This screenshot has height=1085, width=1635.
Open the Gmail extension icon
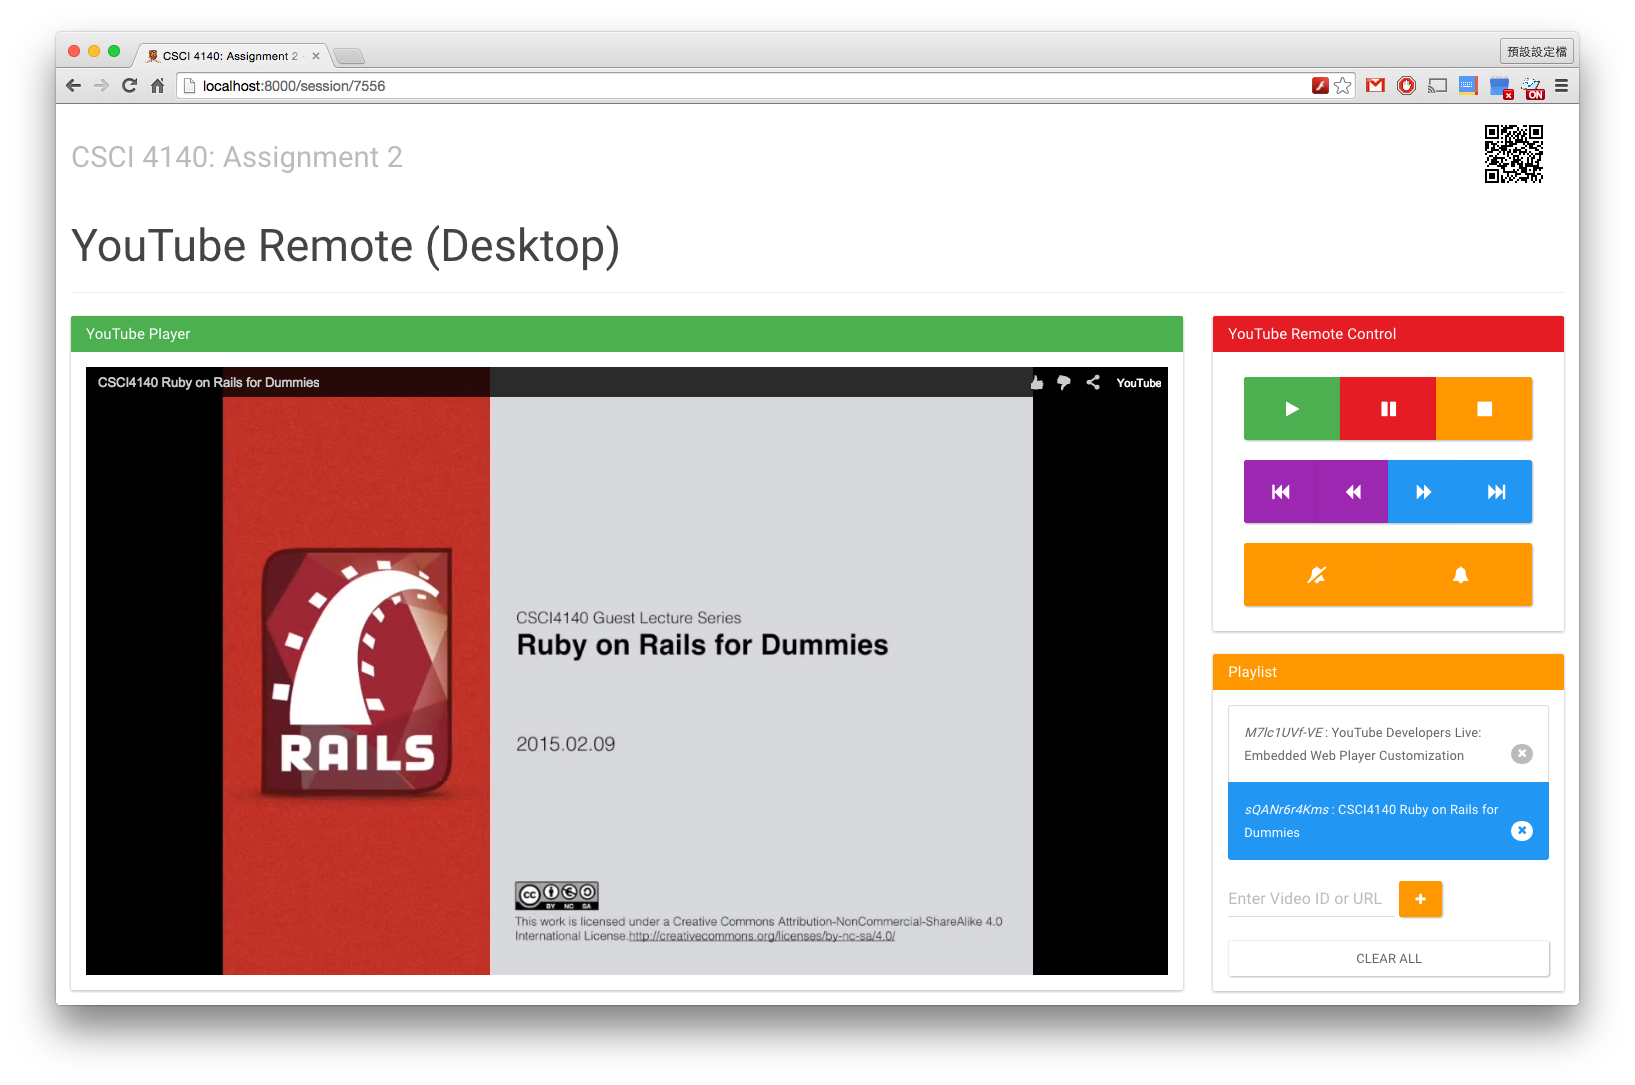(x=1376, y=86)
